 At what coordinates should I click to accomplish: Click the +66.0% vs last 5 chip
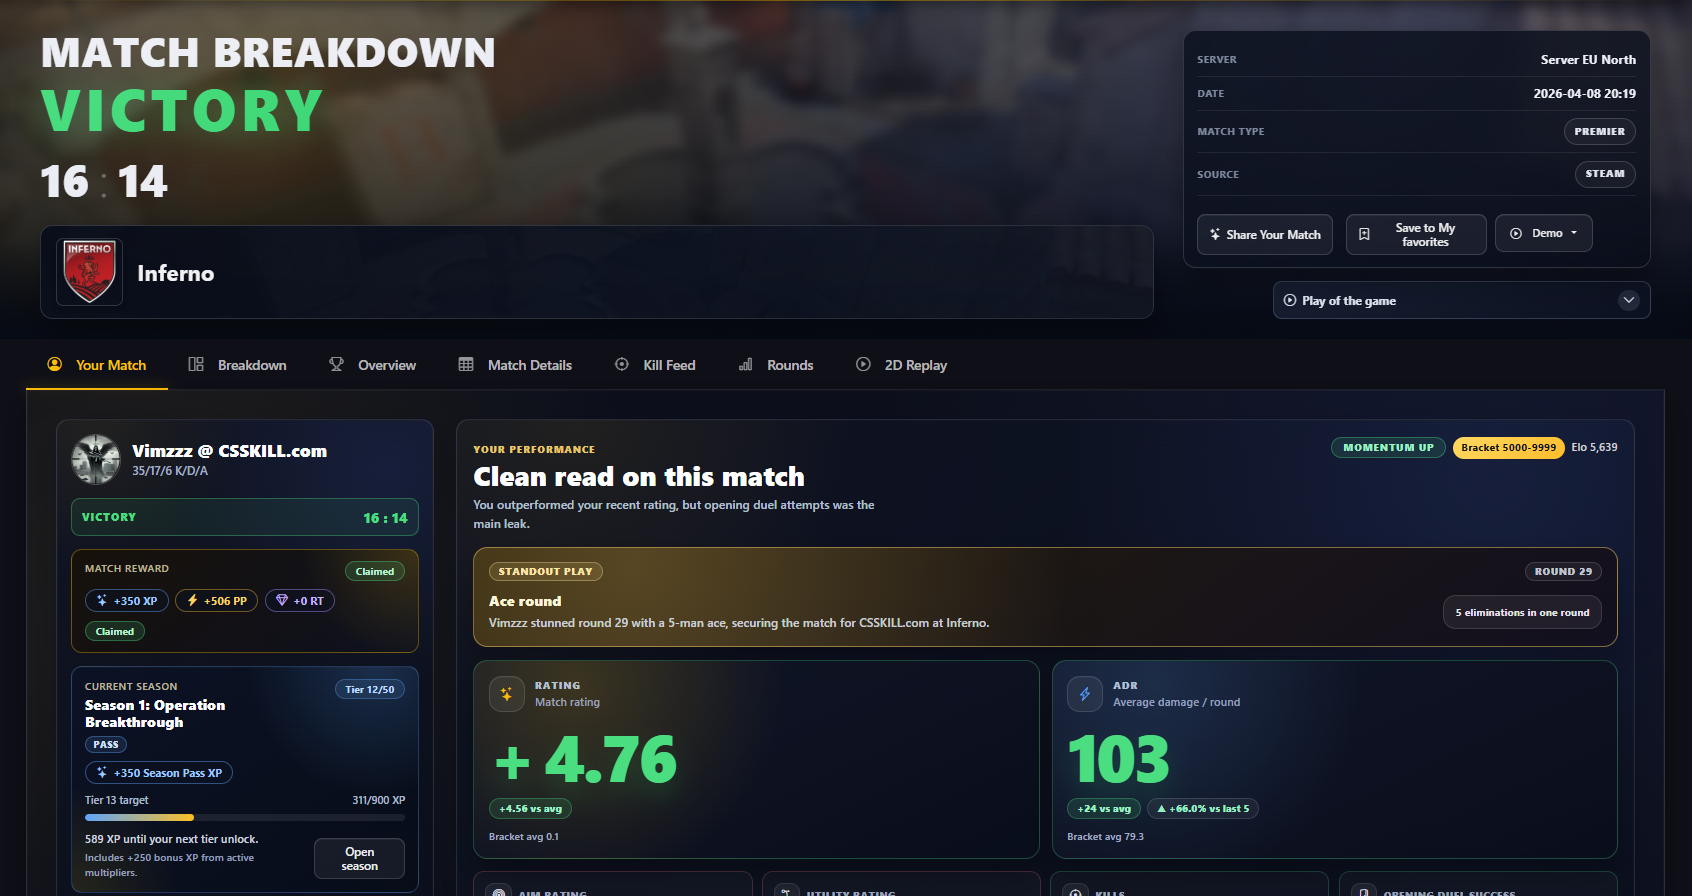[x=1203, y=808]
